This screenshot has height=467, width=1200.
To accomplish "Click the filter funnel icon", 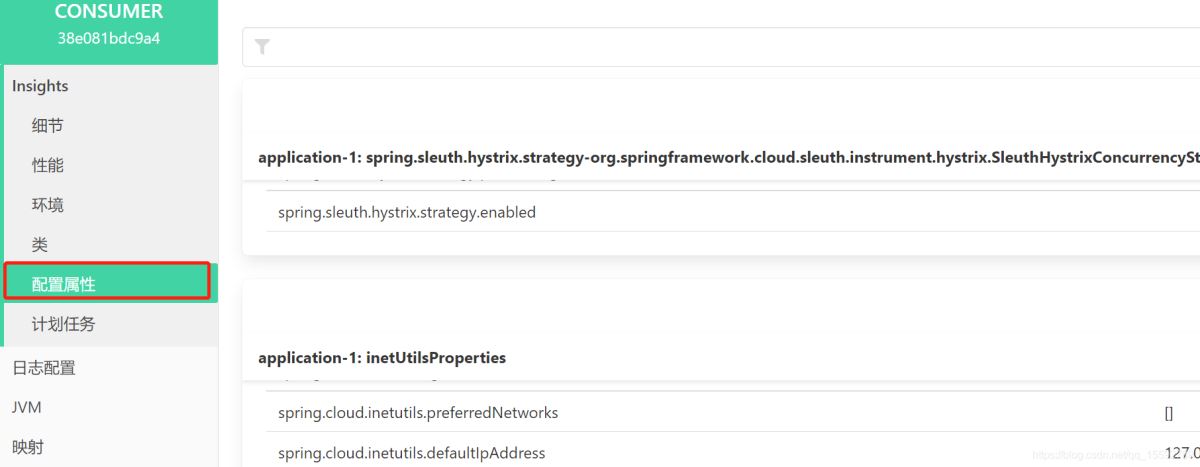I will [x=262, y=47].
